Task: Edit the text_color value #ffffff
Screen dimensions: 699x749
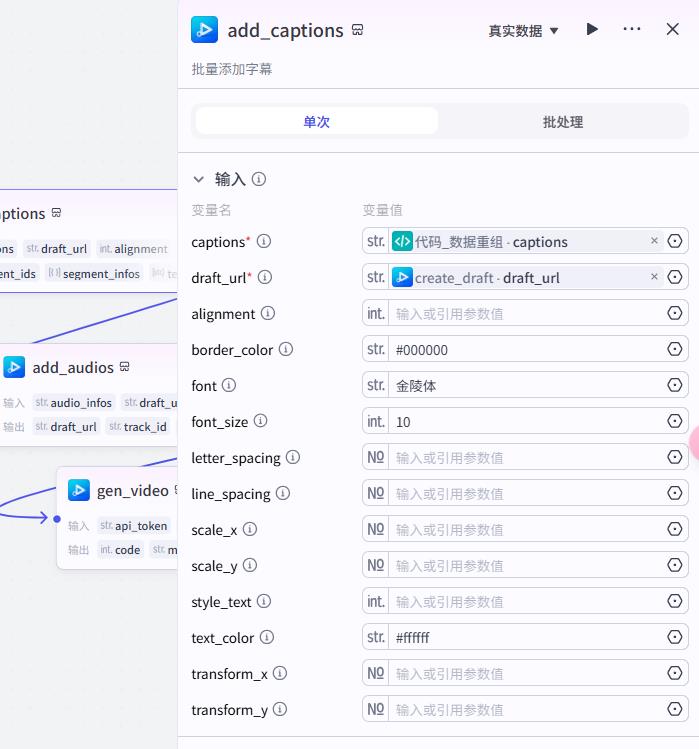Action: click(x=526, y=637)
